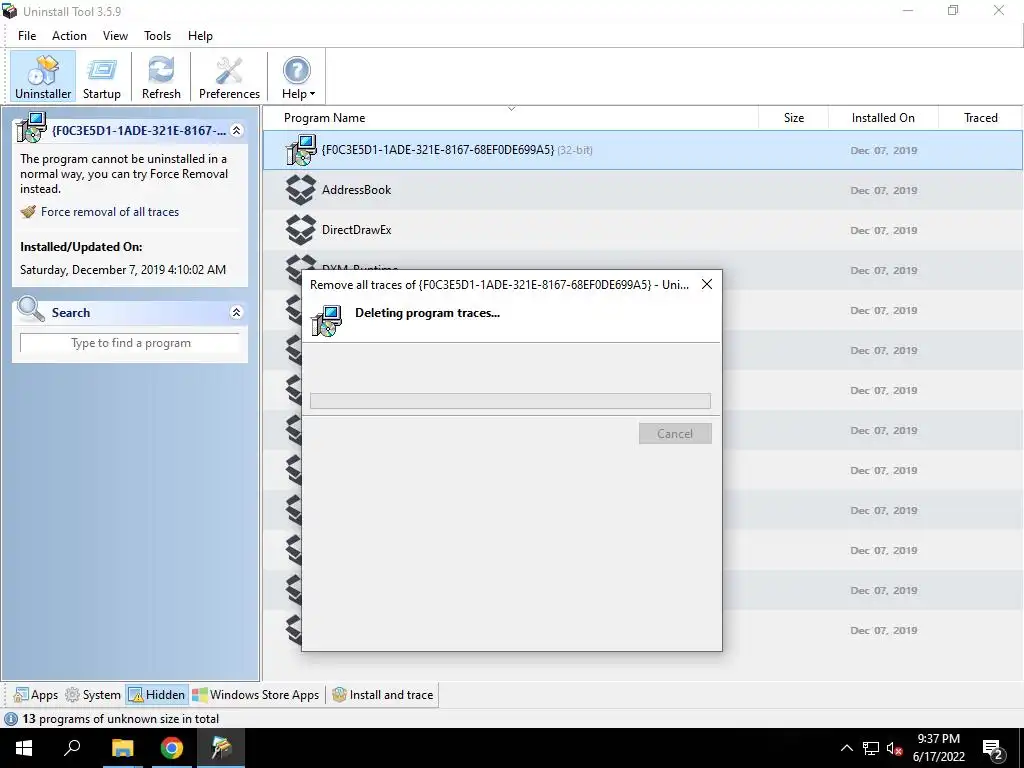Viewport: 1024px width, 768px height.
Task: Select the AddressBook program entry
Action: point(643,190)
